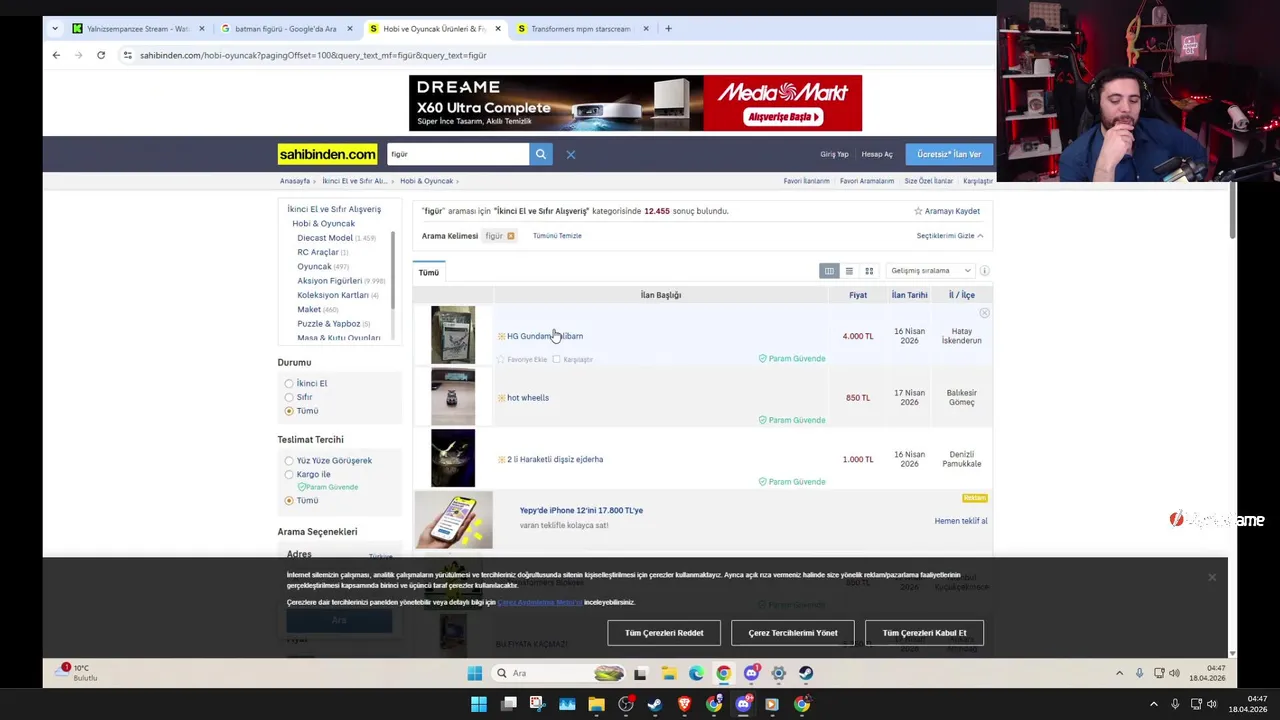Open Settings gear in the inner taskbar
1280x720 pixels.
point(778,673)
